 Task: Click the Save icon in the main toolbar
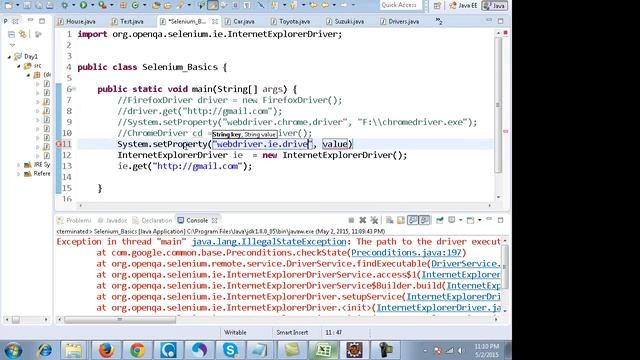click(x=27, y=5)
